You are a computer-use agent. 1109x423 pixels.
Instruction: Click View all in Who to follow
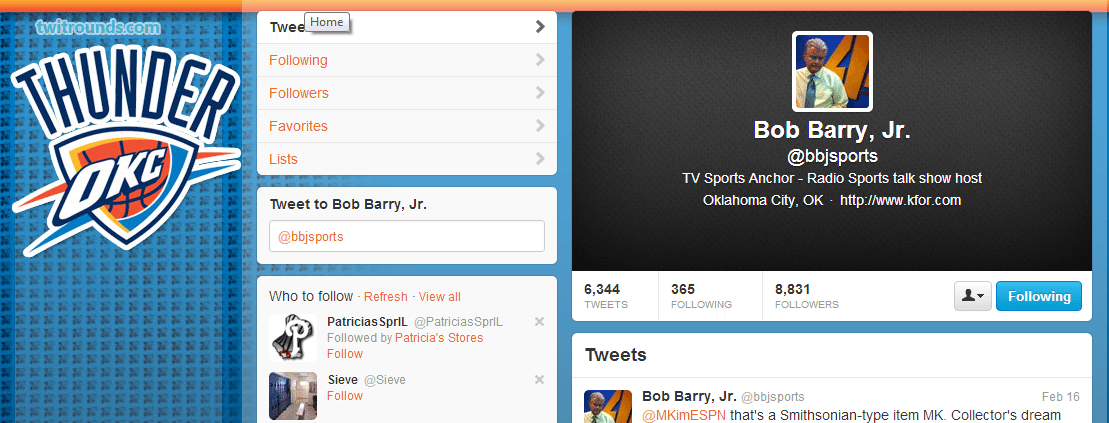(439, 296)
